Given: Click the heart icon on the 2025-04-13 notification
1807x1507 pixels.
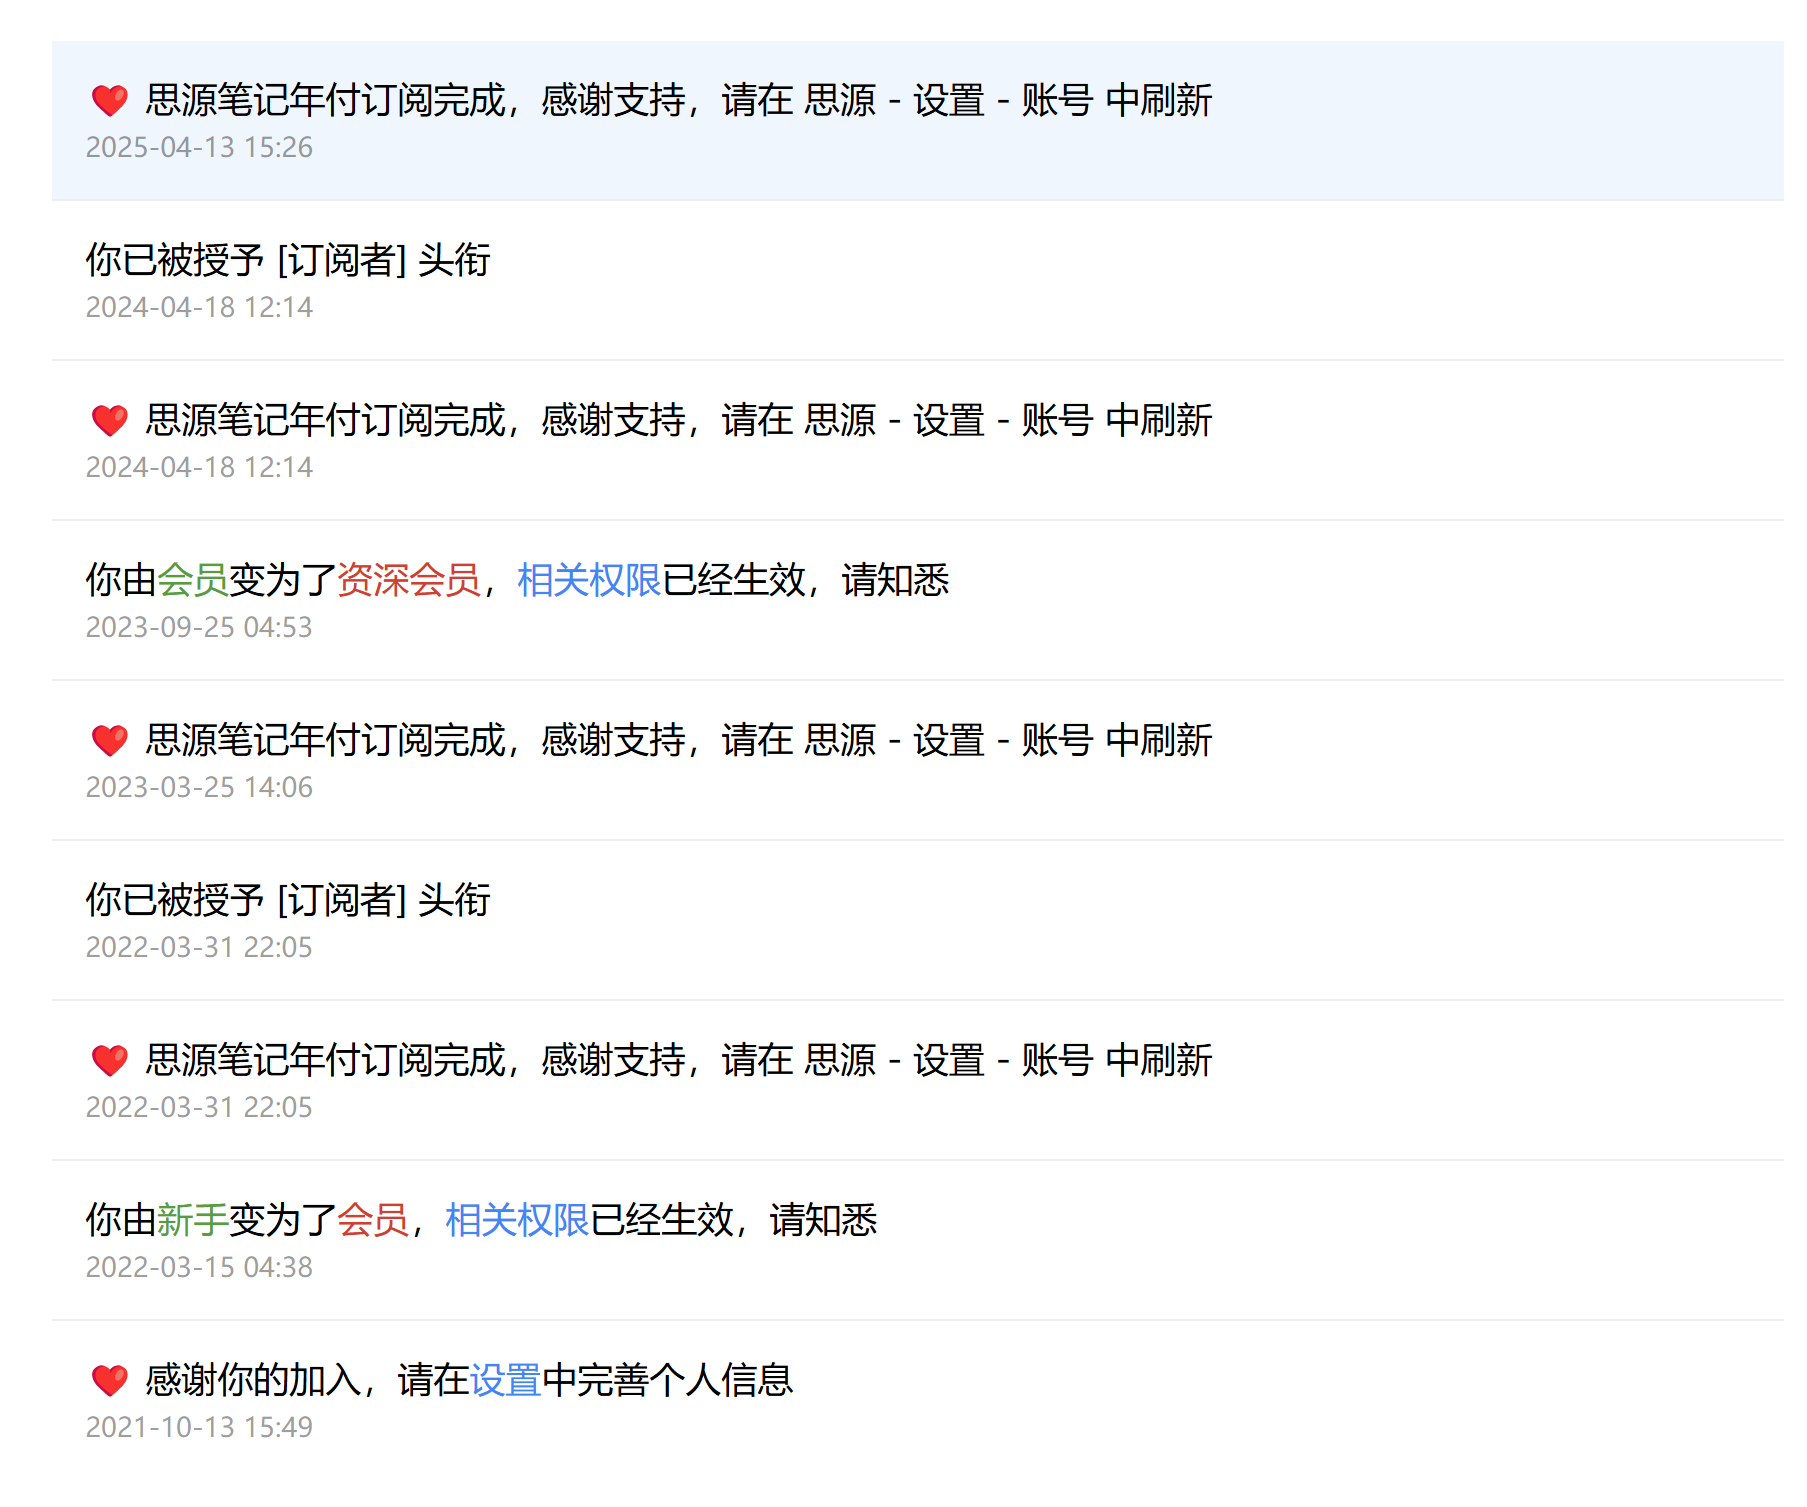Looking at the screenshot, I should click(110, 100).
